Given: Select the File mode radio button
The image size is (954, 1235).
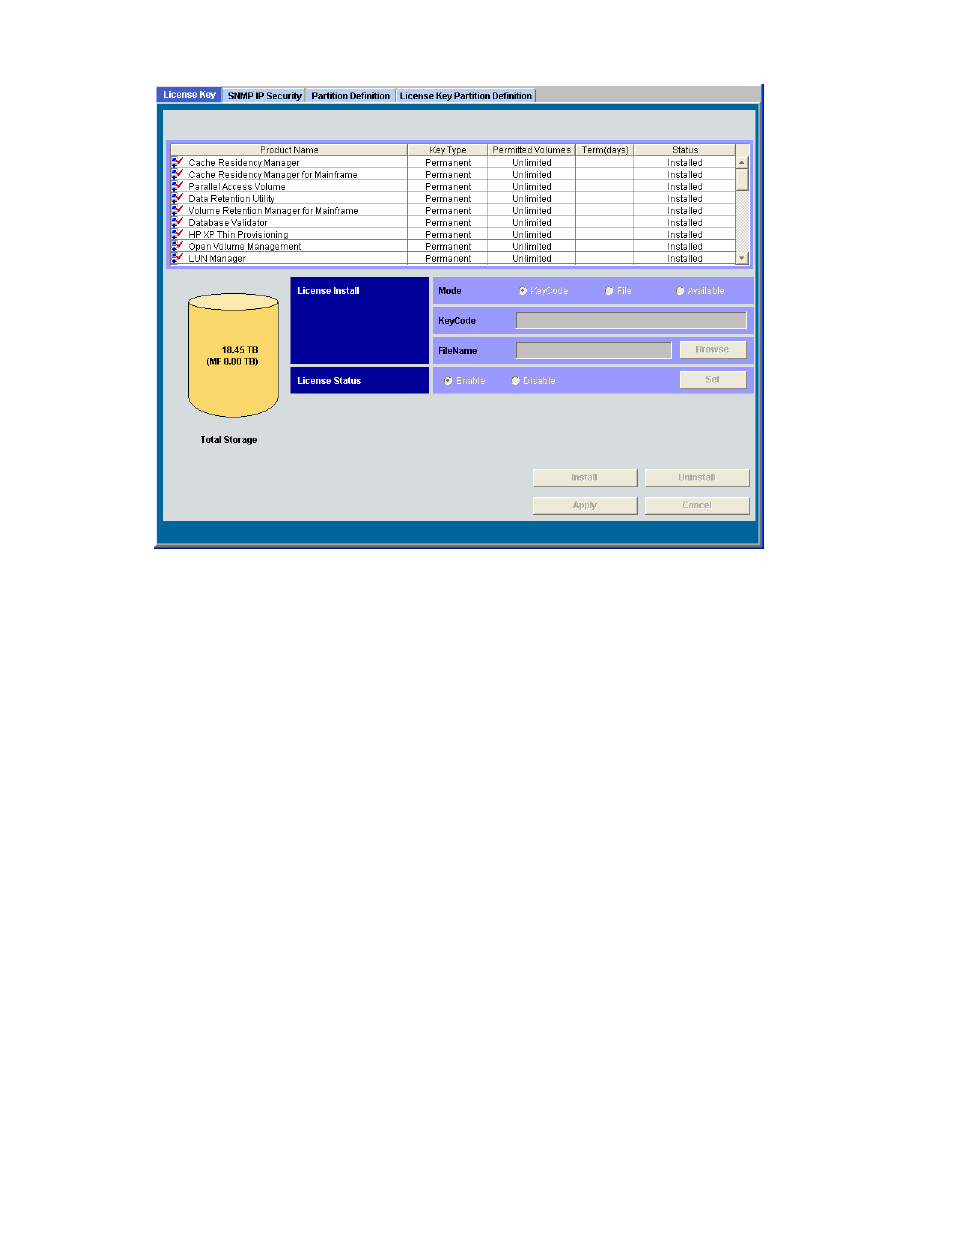Looking at the screenshot, I should click(x=609, y=291).
